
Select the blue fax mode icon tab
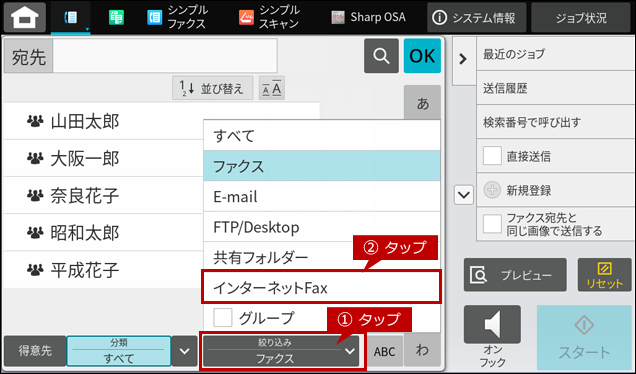(x=71, y=17)
